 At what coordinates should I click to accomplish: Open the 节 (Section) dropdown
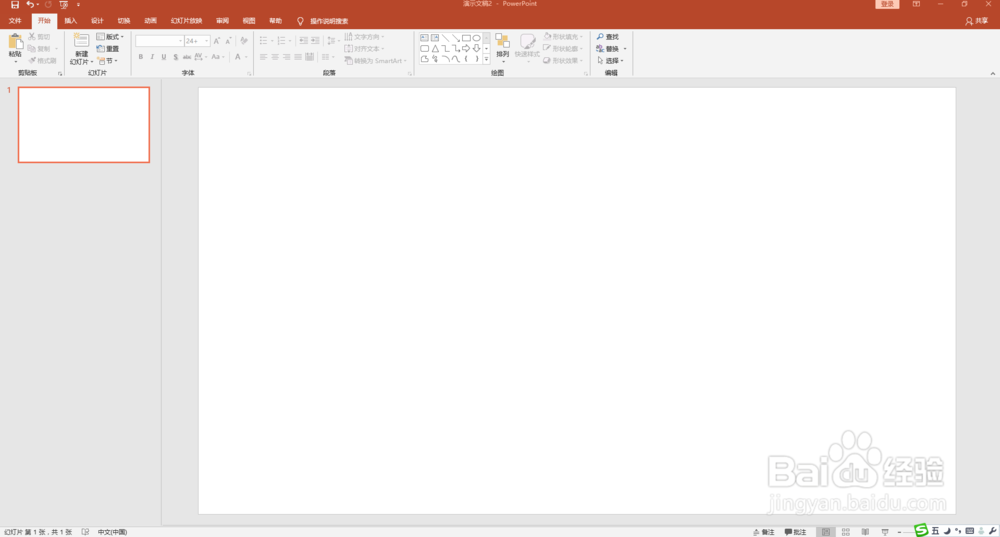click(108, 61)
